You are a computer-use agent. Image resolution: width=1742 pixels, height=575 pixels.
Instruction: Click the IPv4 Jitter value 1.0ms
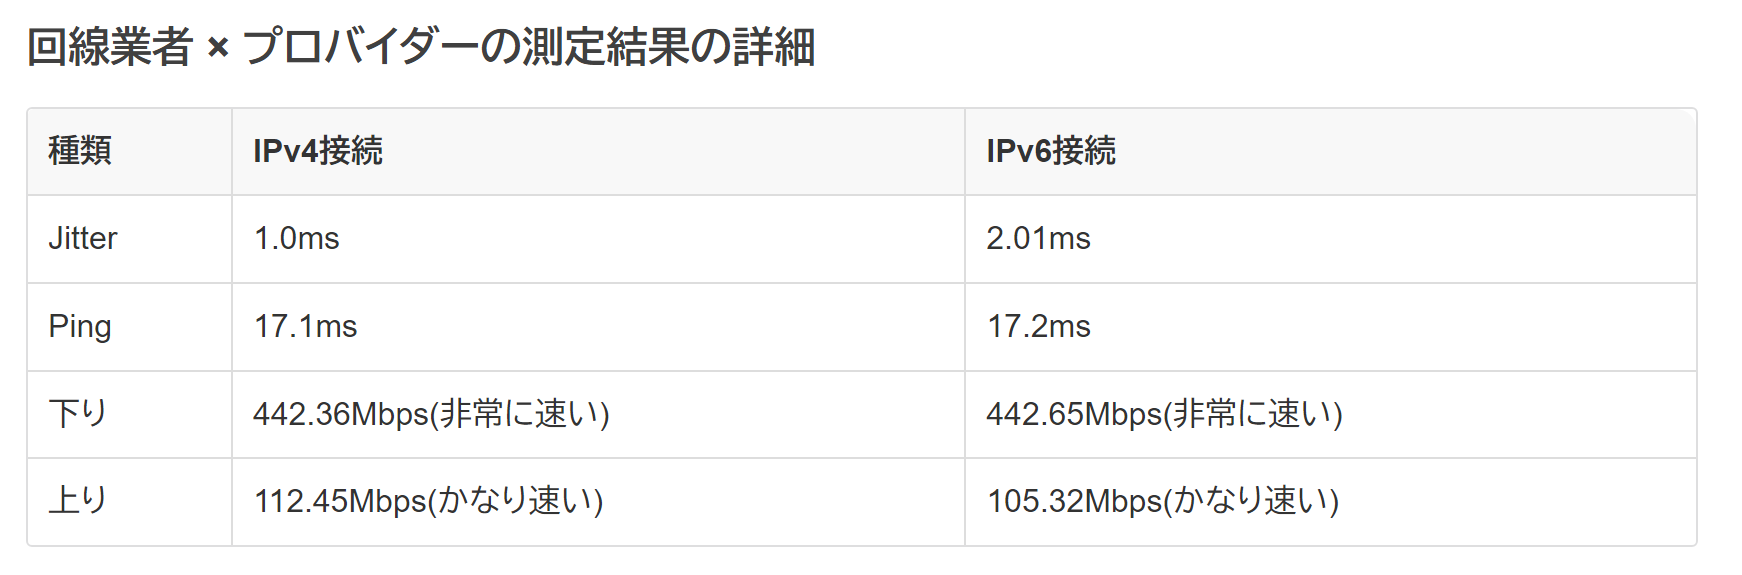tap(297, 238)
